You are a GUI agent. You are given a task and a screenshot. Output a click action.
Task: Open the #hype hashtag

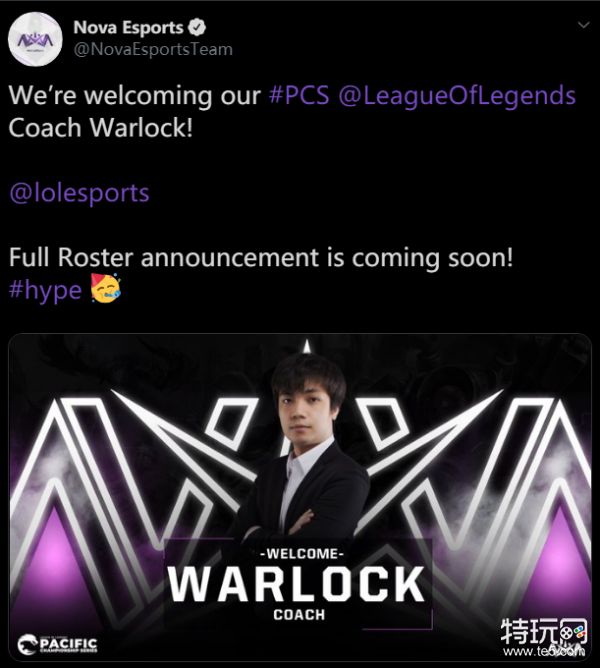click(45, 291)
